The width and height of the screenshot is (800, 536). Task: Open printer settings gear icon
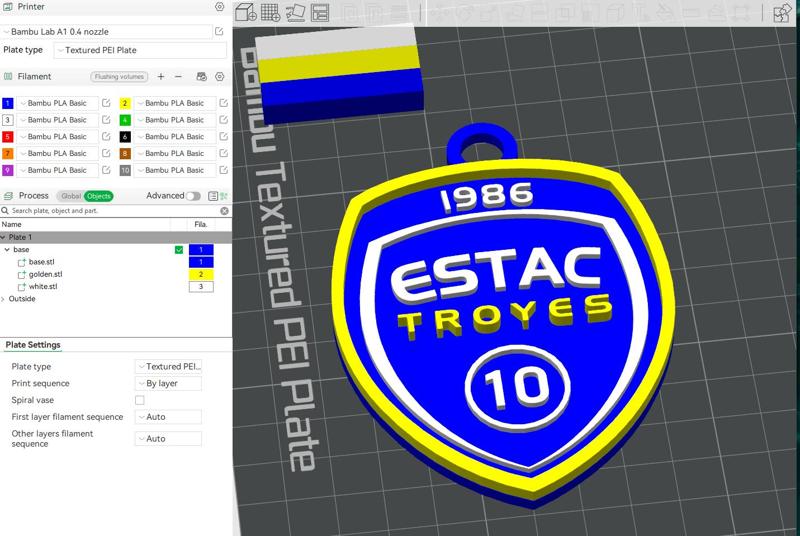pyautogui.click(x=219, y=7)
